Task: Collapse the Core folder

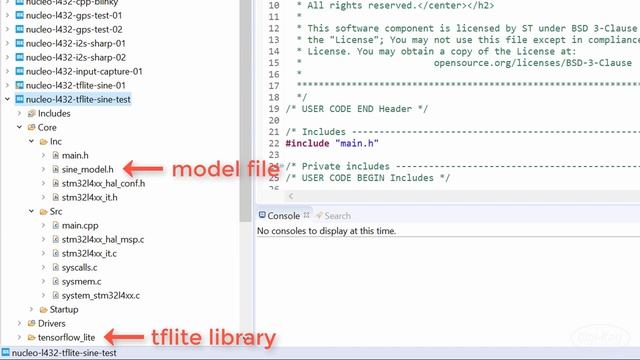Action: [19, 127]
